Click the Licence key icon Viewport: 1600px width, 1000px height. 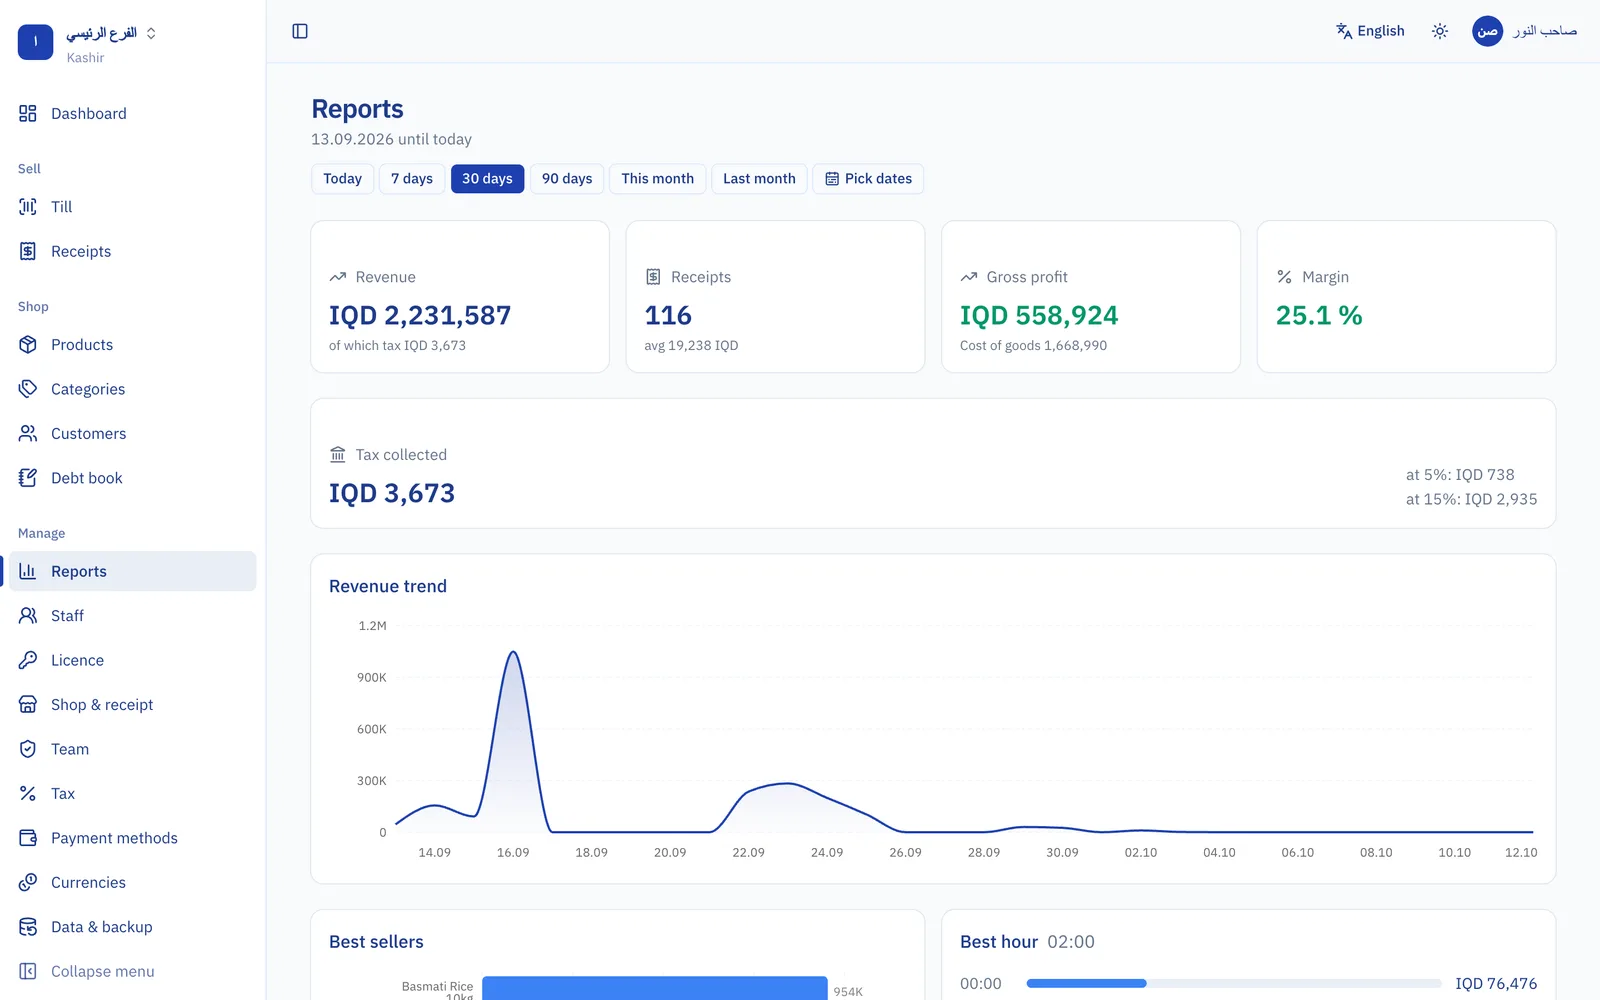coord(28,660)
